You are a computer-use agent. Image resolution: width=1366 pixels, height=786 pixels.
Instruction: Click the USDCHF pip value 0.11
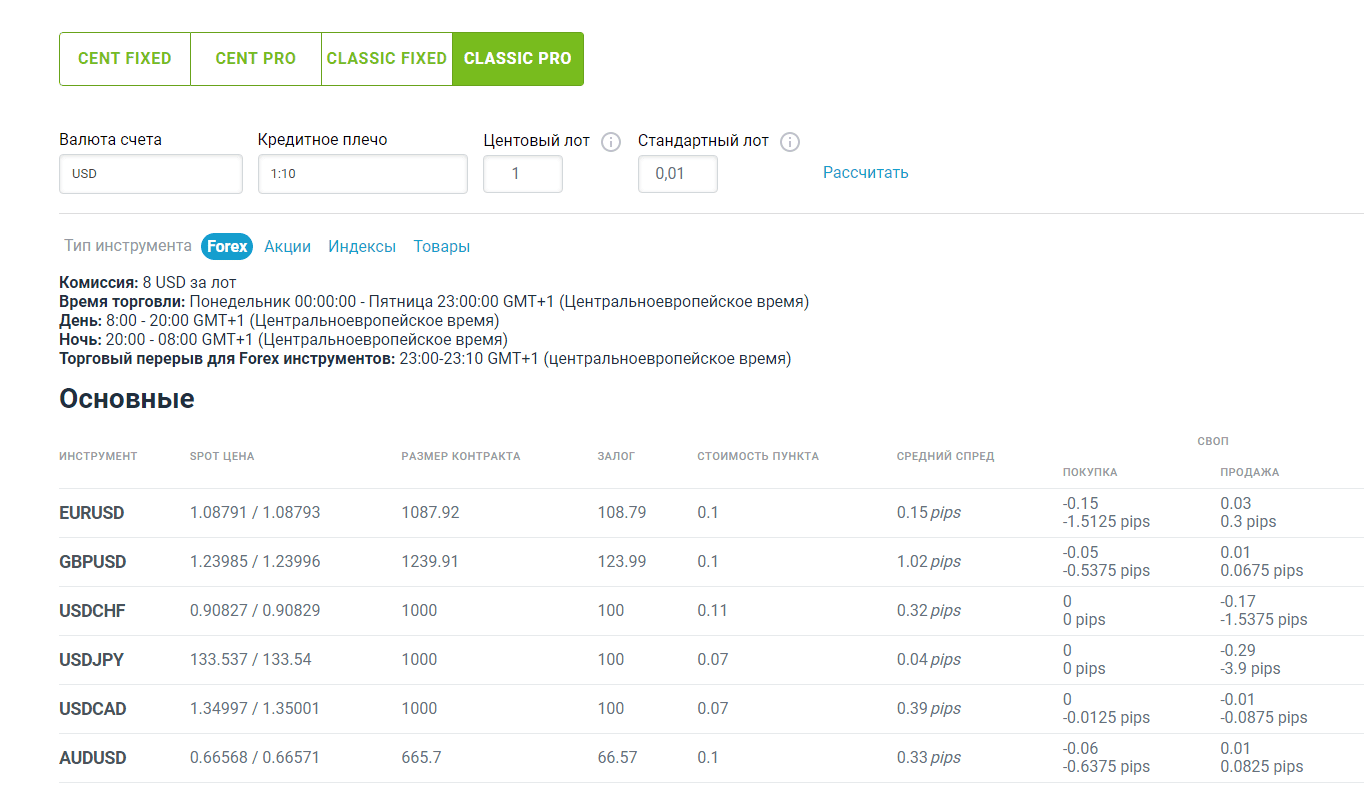pos(713,611)
